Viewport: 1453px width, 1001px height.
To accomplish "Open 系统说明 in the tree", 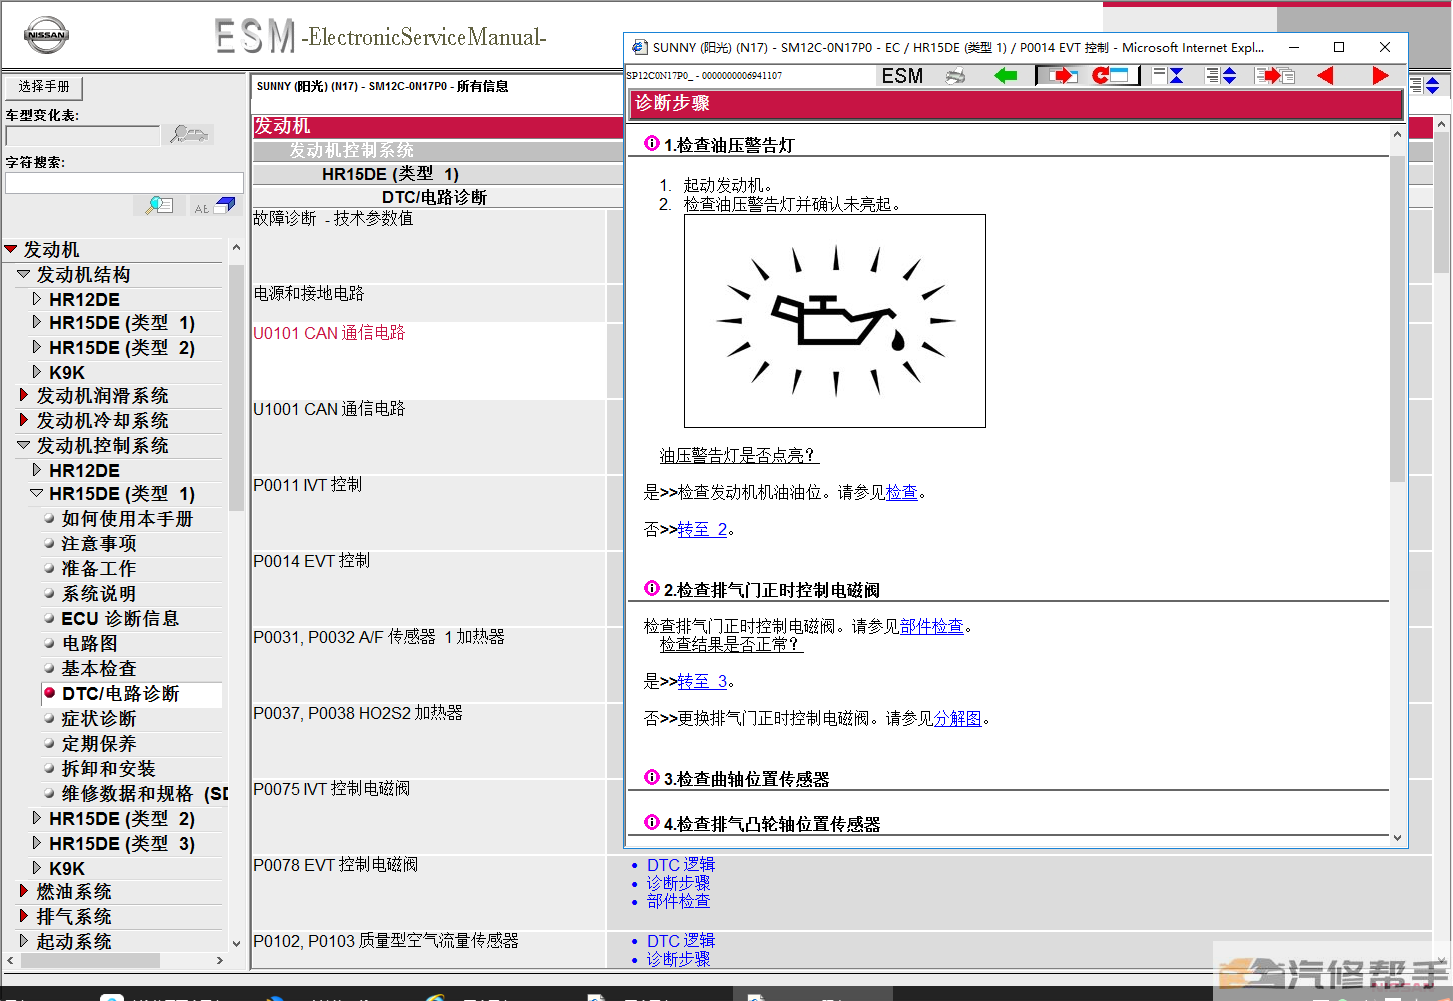I will click(99, 593).
